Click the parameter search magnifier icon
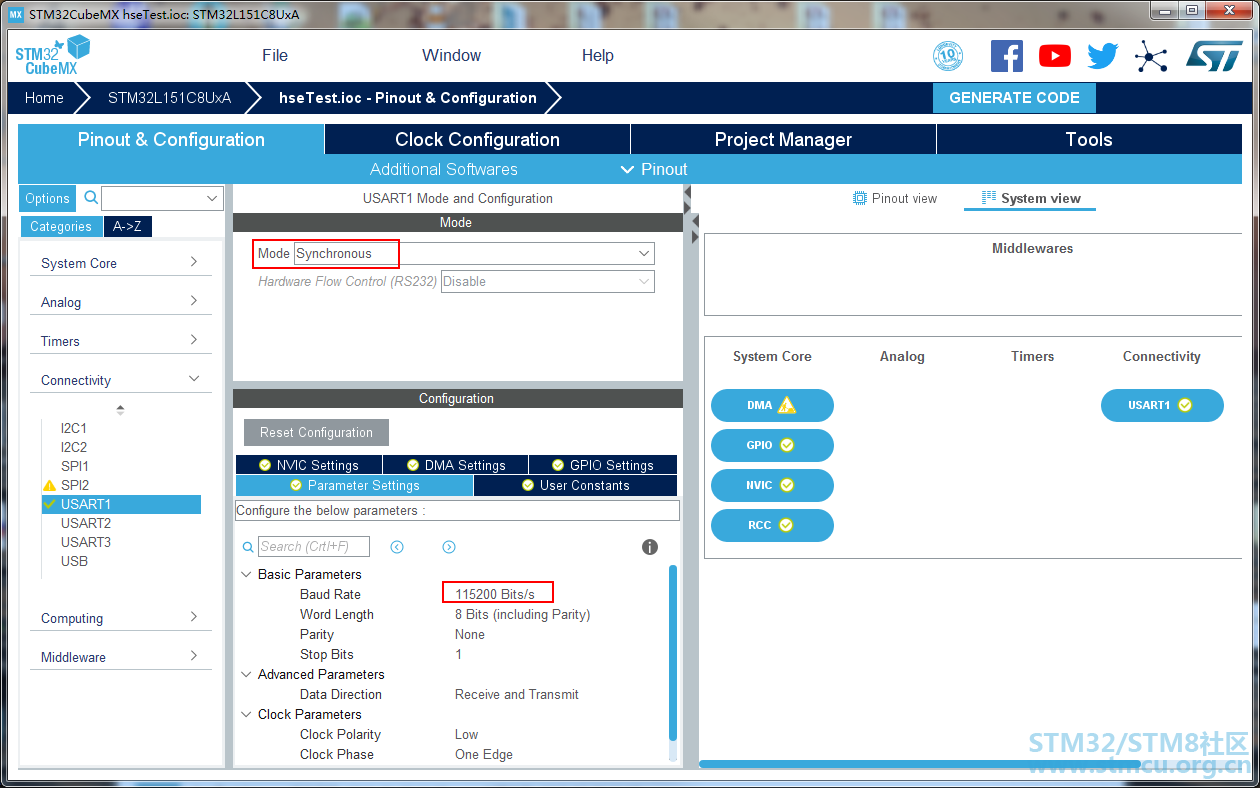This screenshot has width=1260, height=788. pyautogui.click(x=248, y=547)
